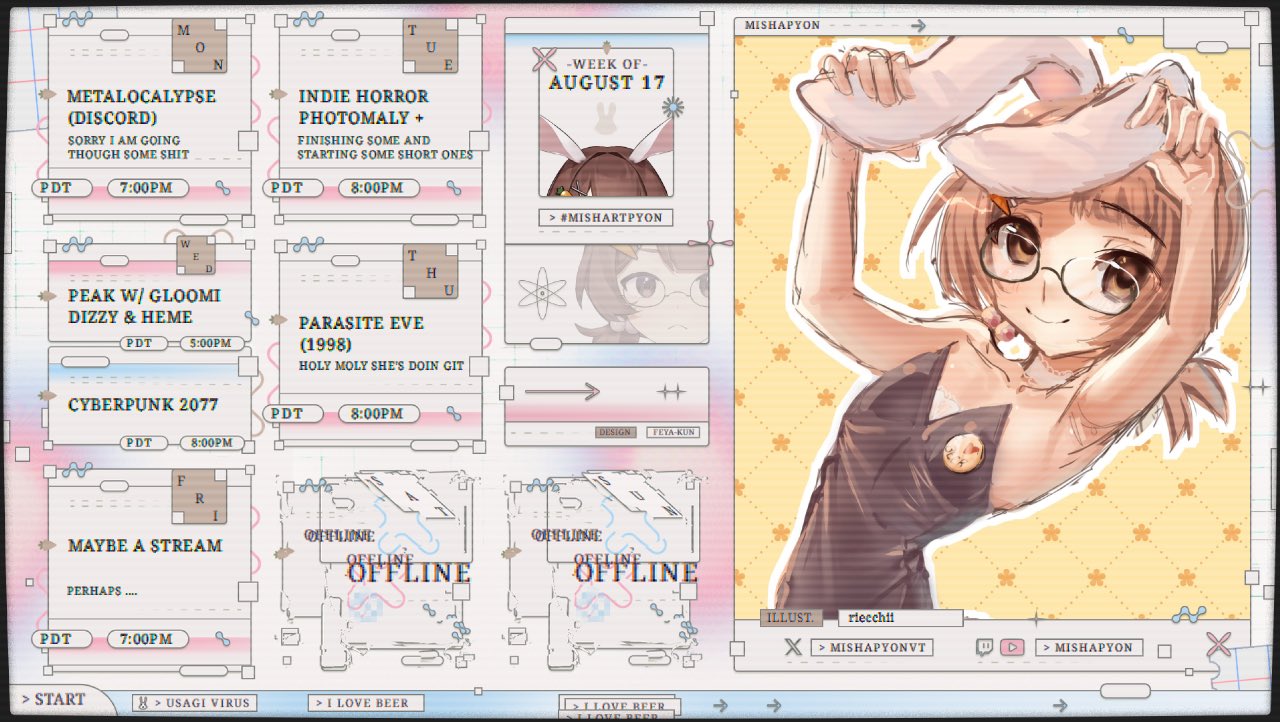Click the METALOCALYPSE (DISCORD) title
This screenshot has height=722, width=1280.
coord(142,107)
